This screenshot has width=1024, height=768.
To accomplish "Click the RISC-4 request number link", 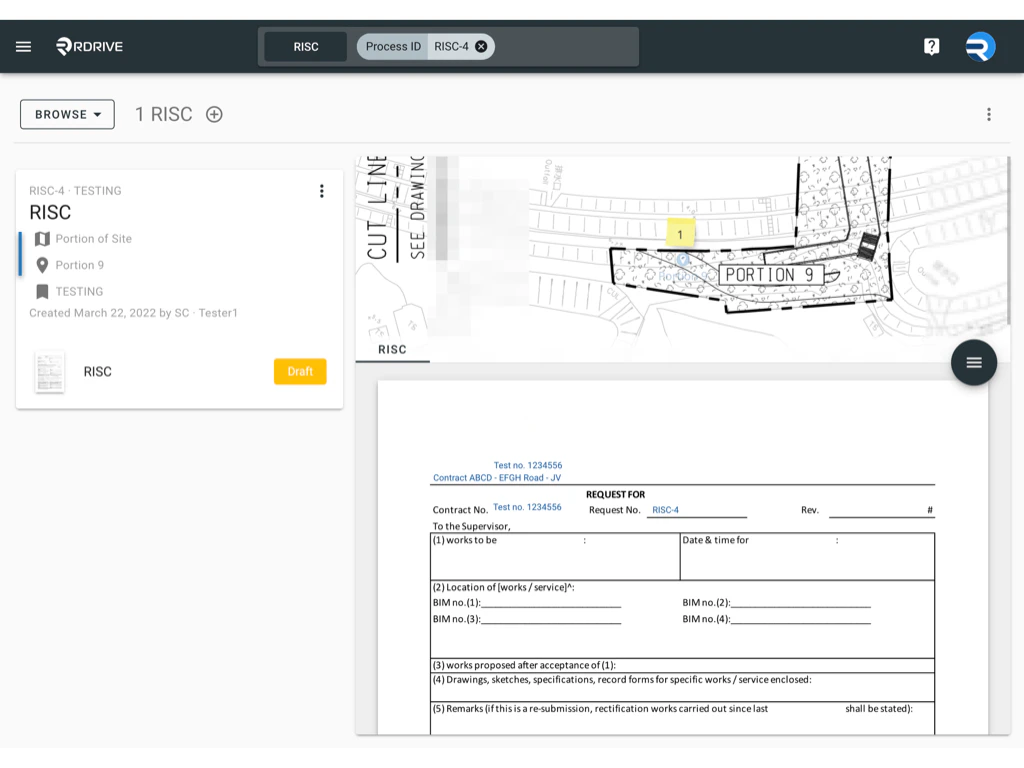I will (665, 510).
